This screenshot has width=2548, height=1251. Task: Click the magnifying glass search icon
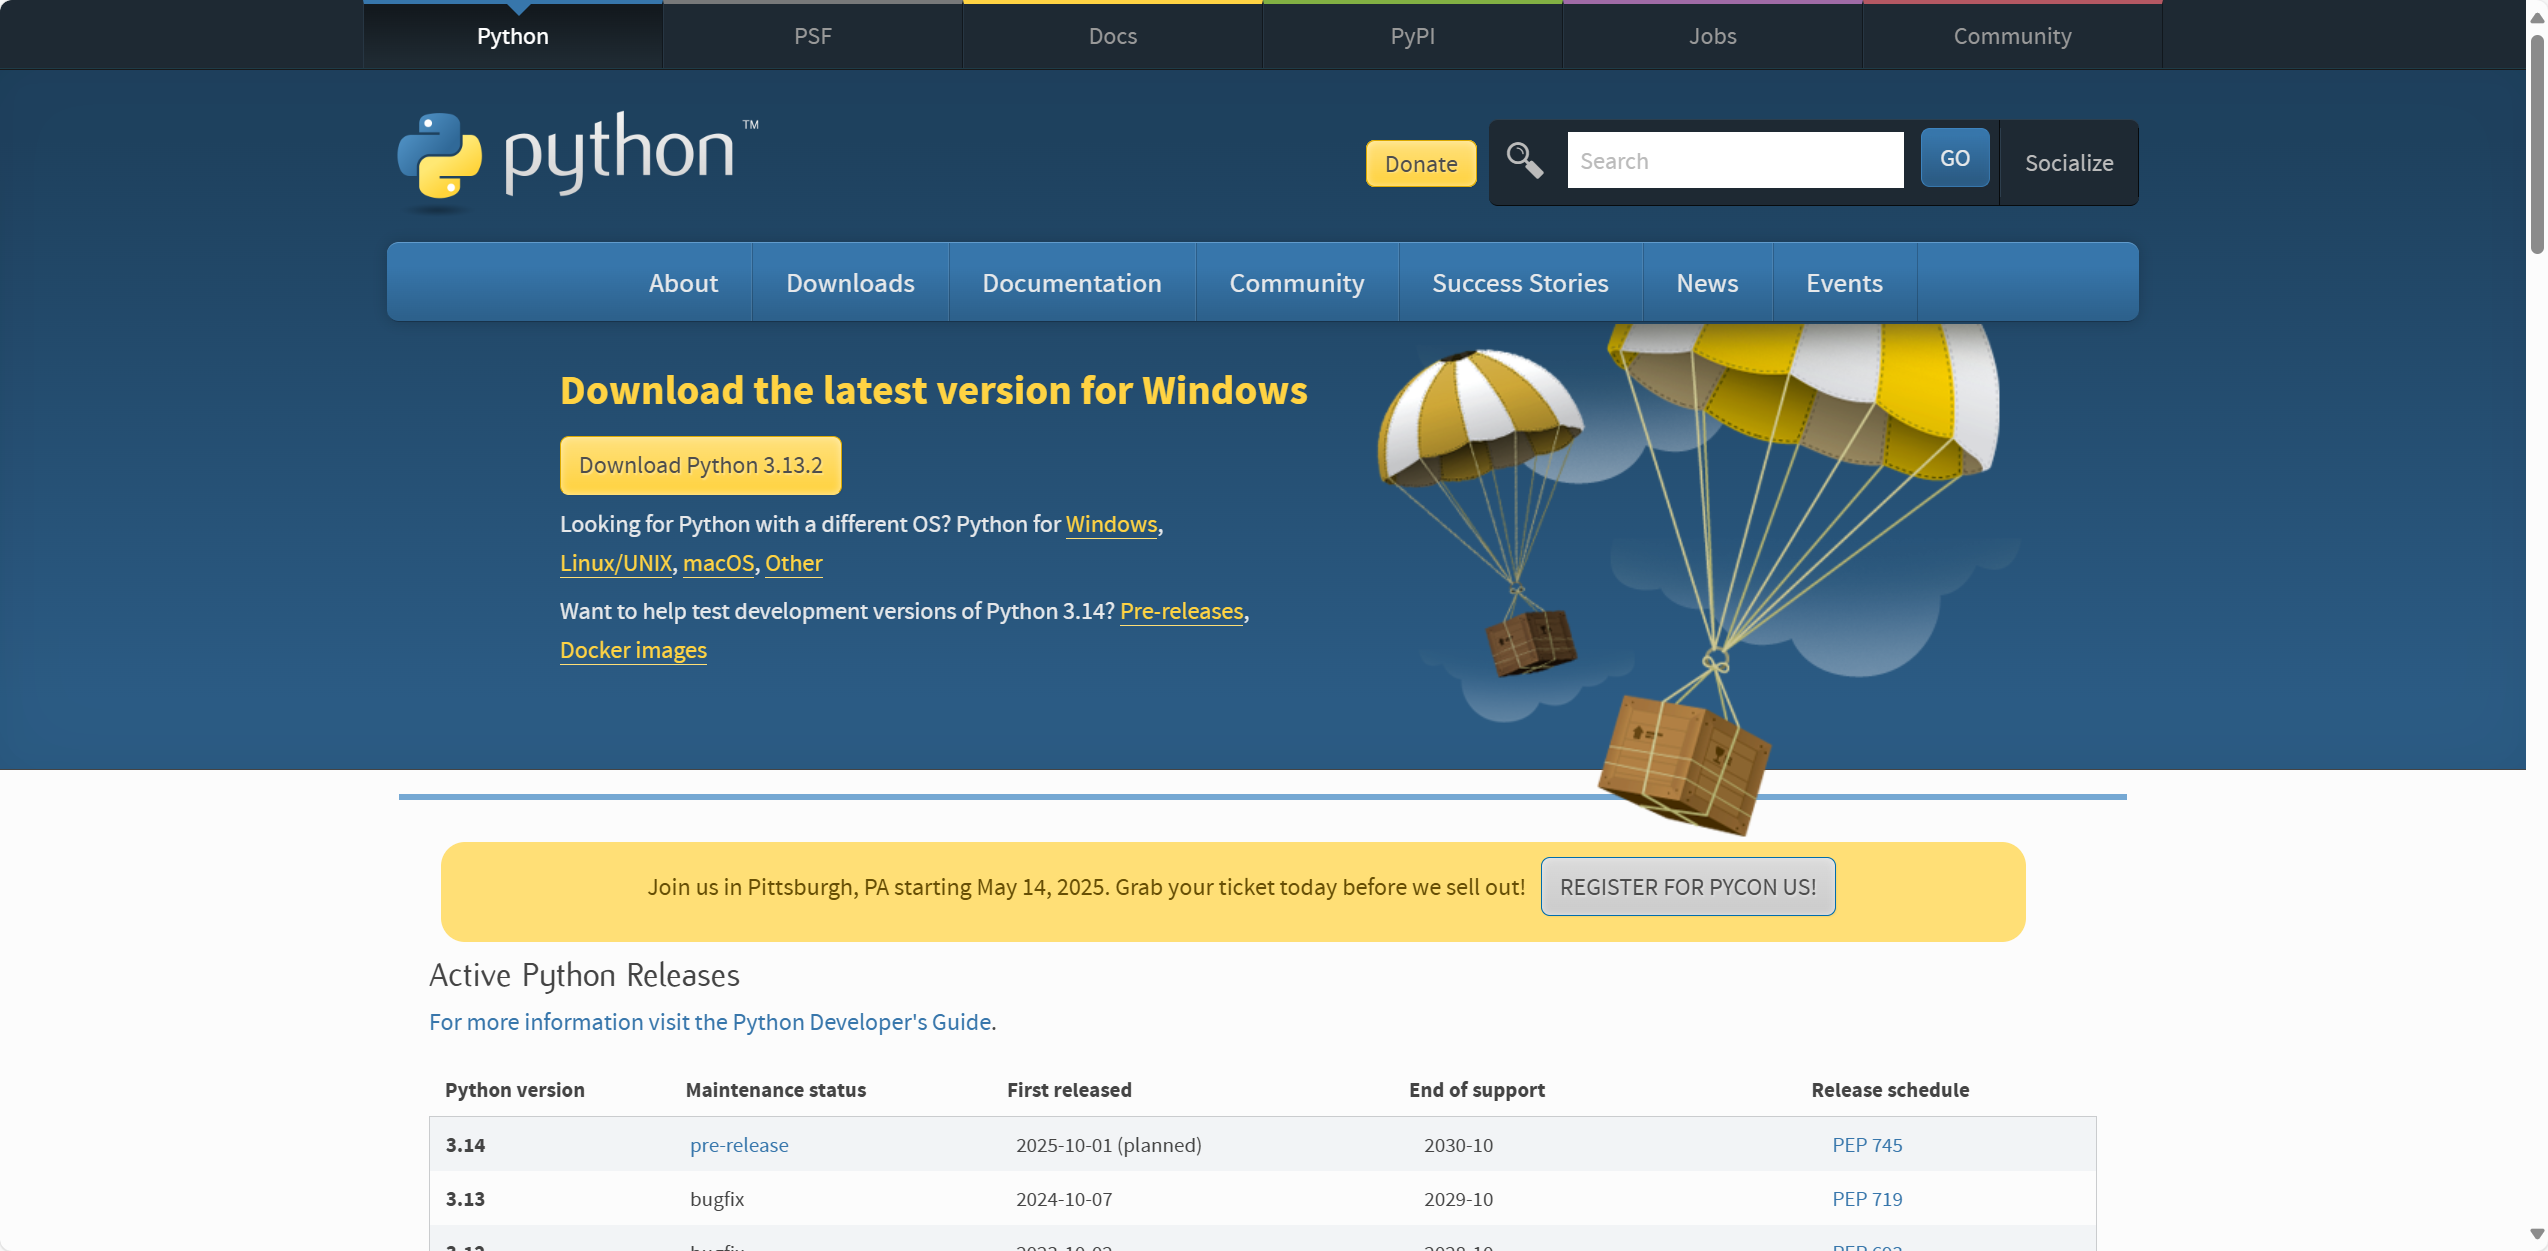1524,160
